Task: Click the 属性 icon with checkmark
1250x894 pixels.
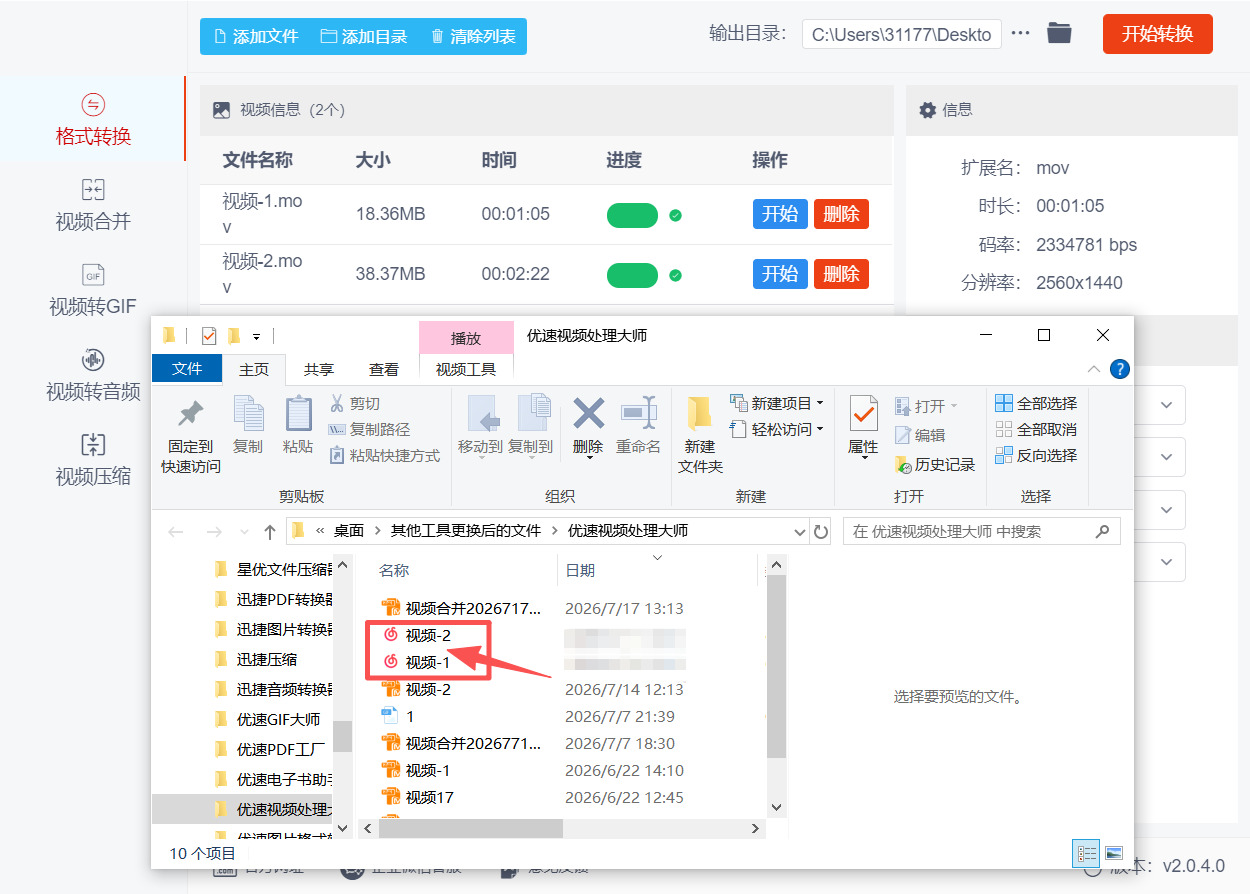Action: pyautogui.click(x=863, y=412)
